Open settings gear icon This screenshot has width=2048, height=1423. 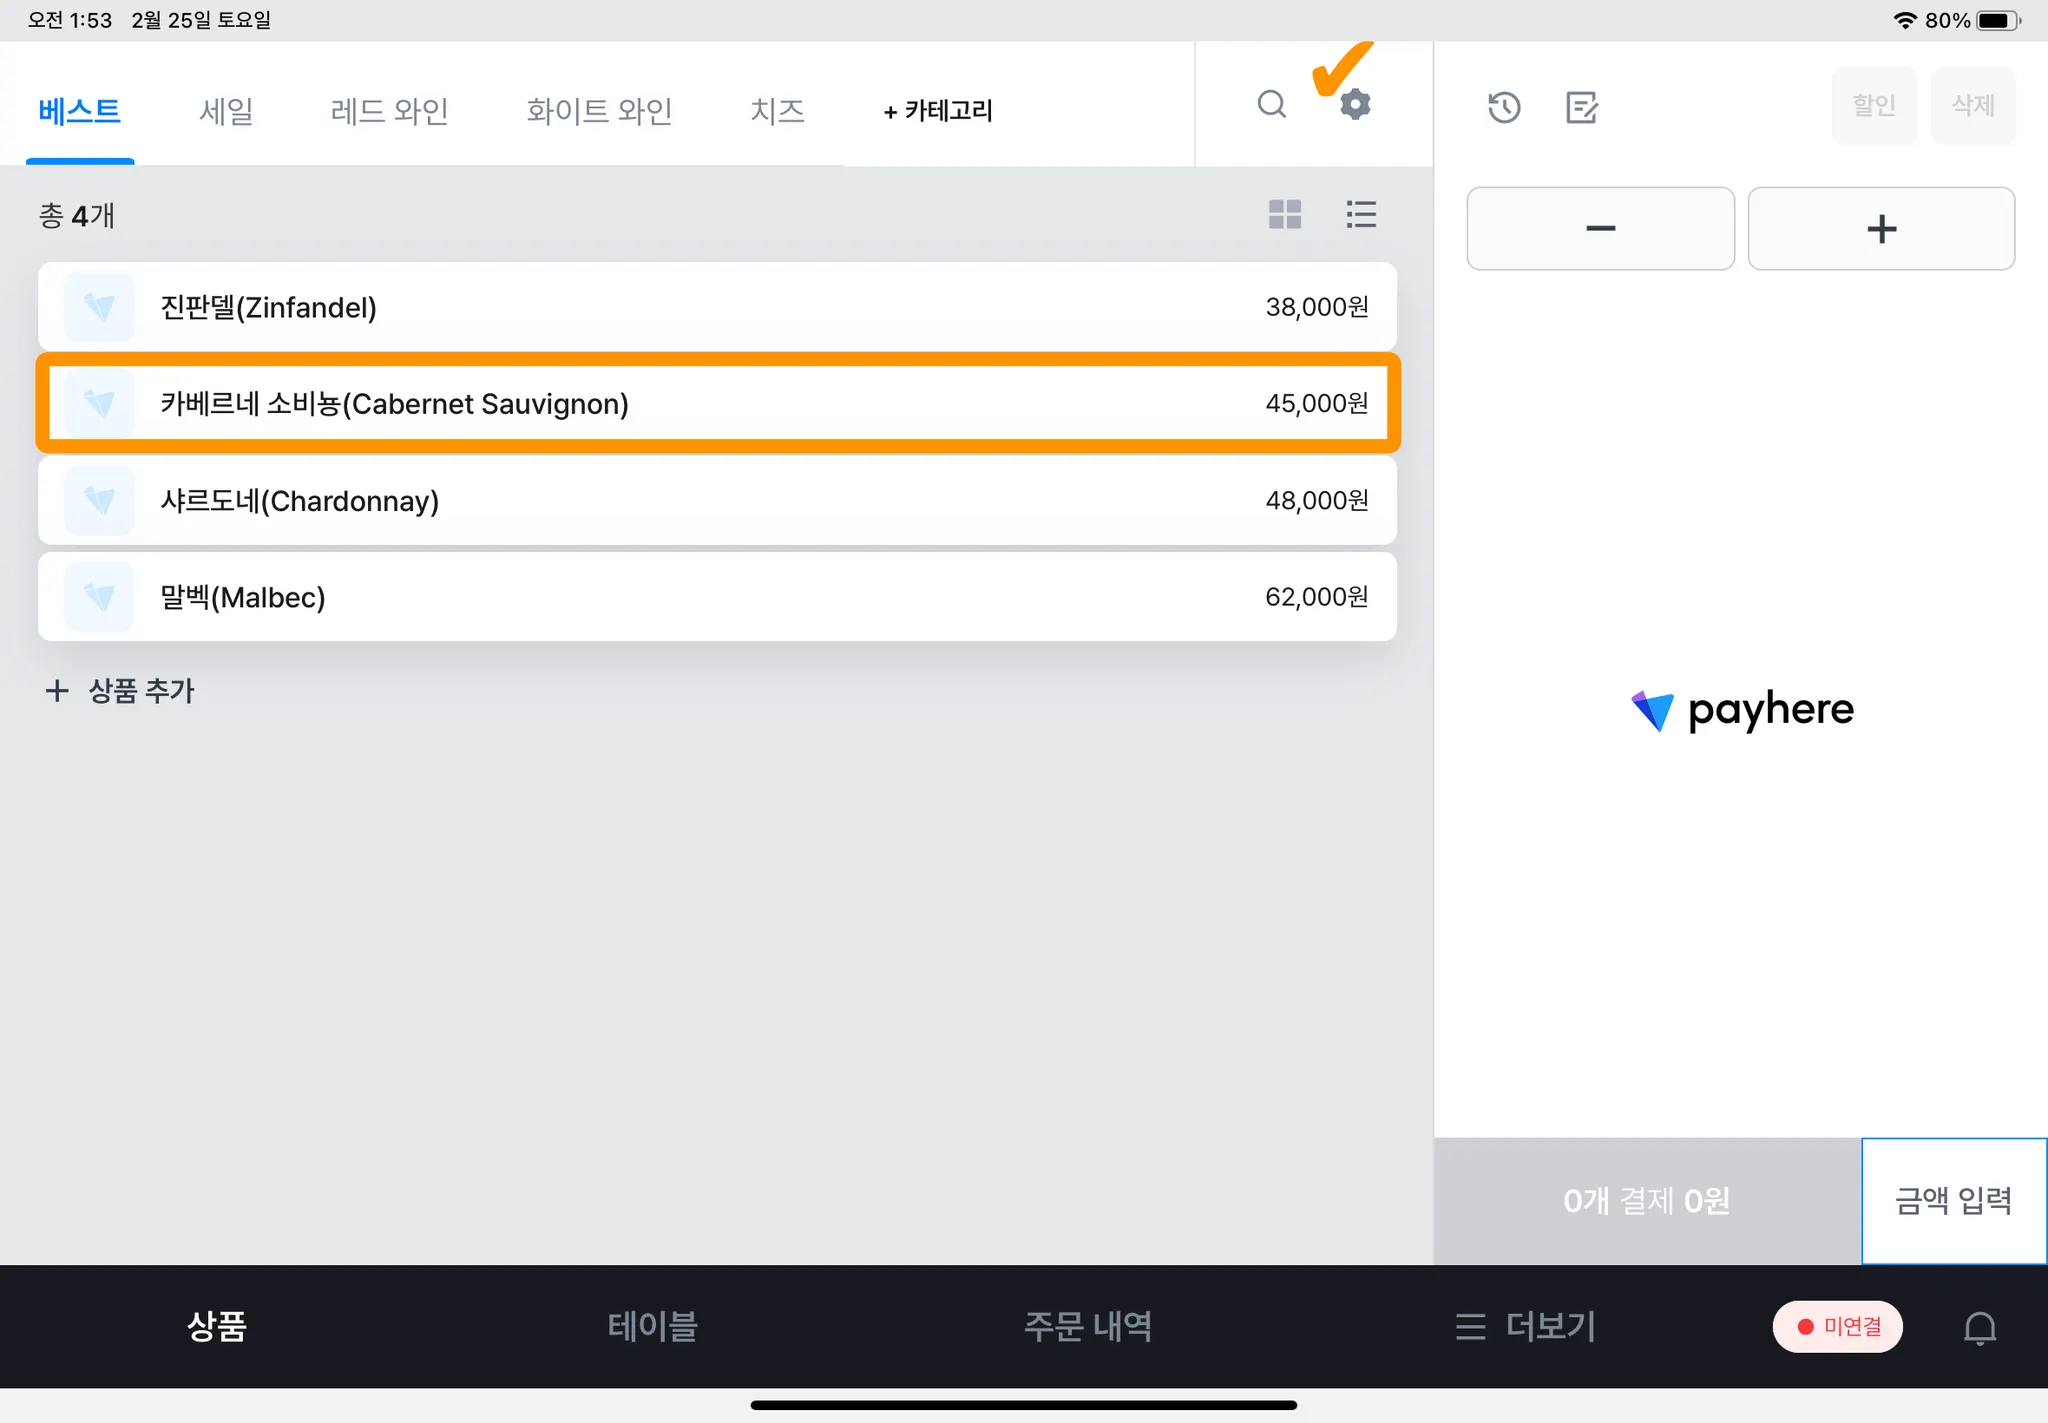[x=1355, y=104]
